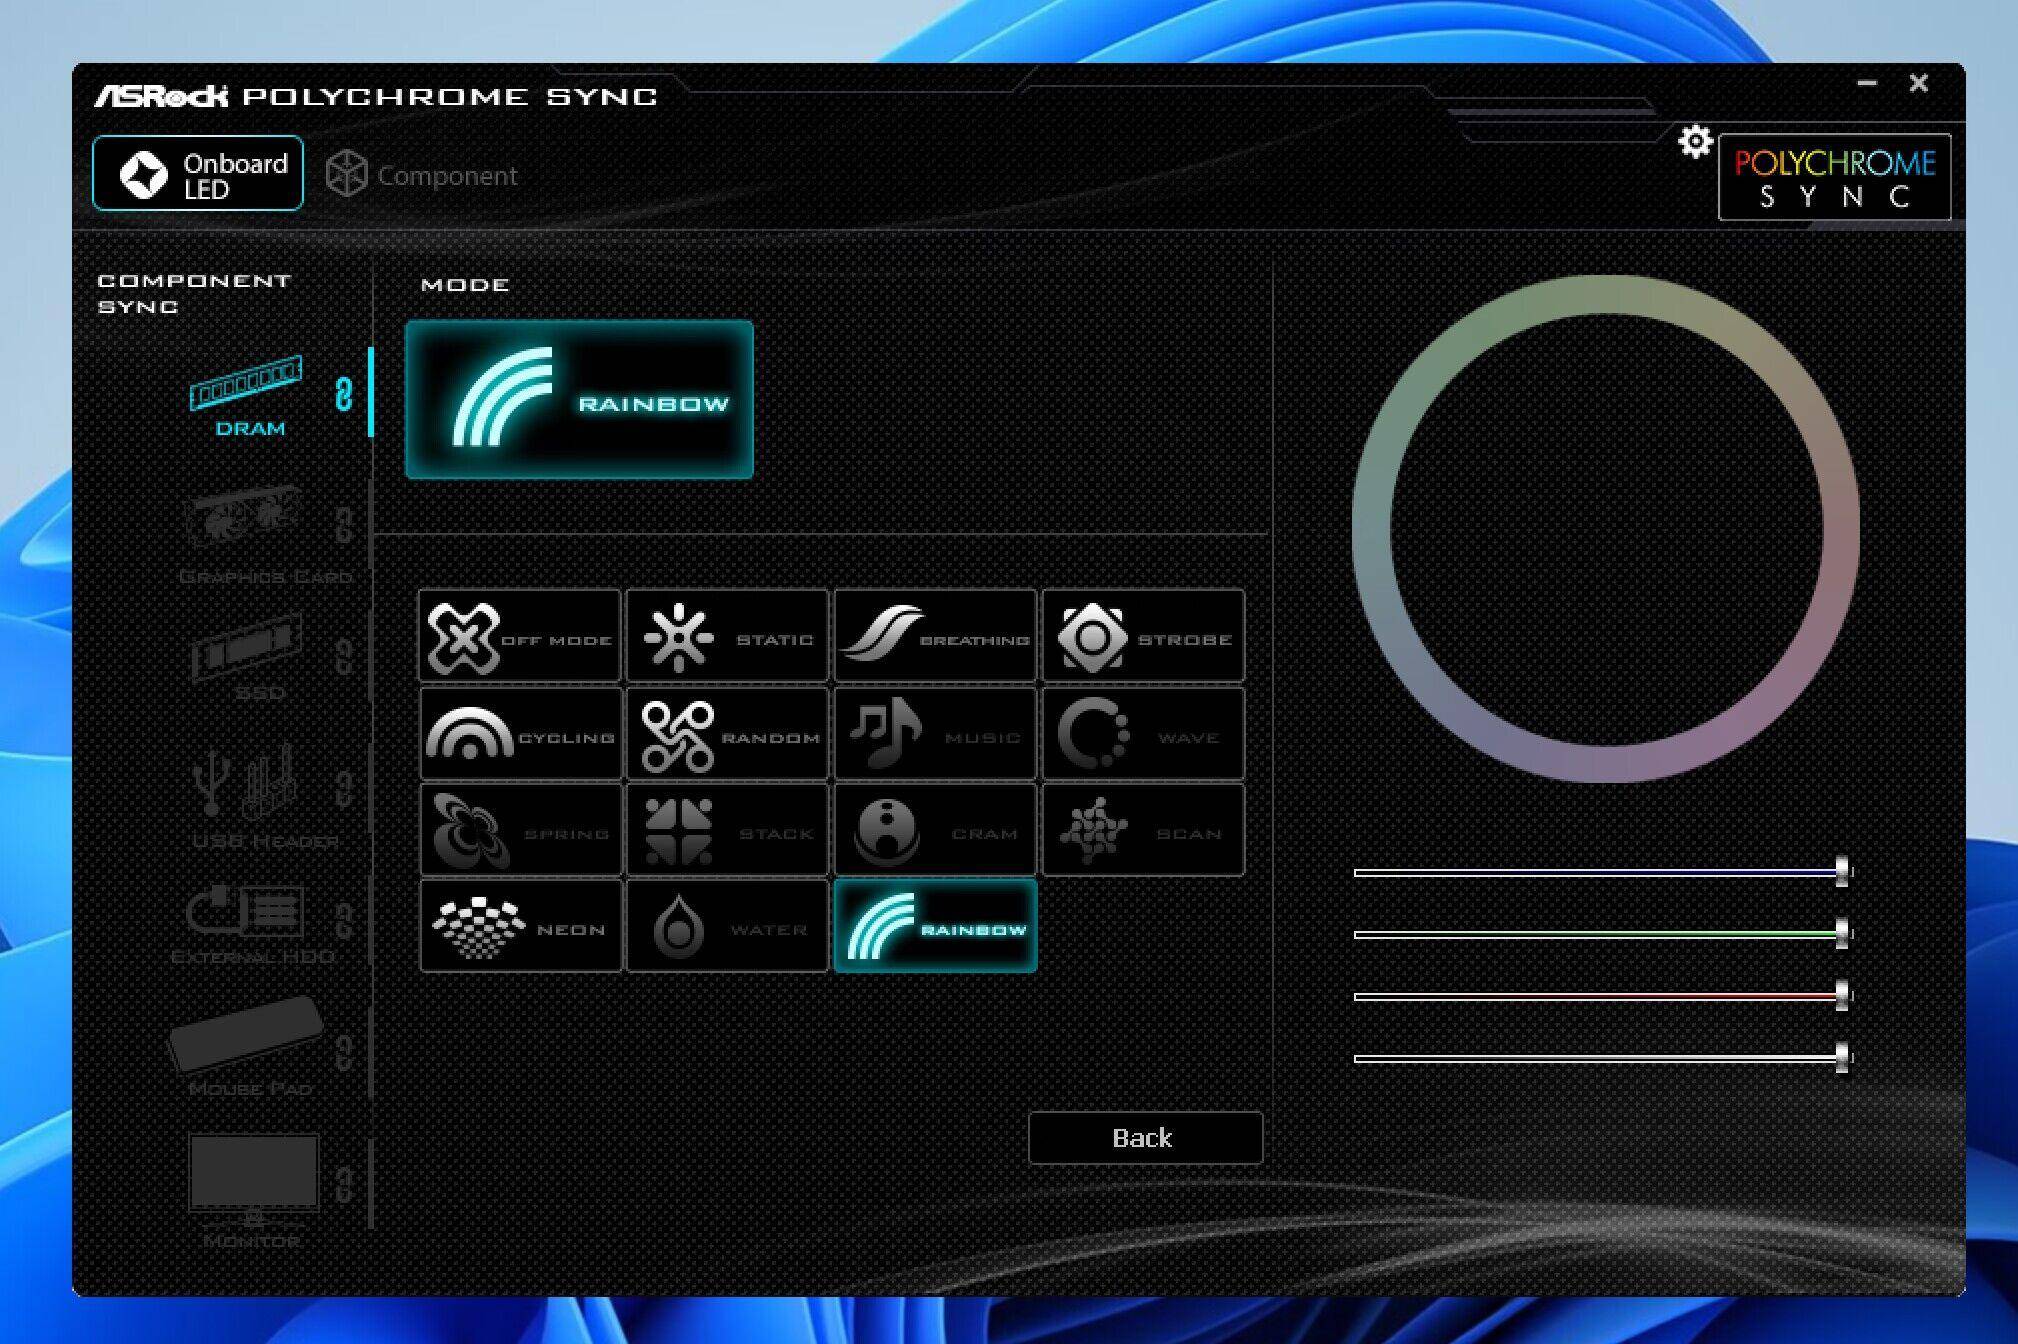The width and height of the screenshot is (2018, 1344).
Task: Switch to the Component tab
Action: pos(422,175)
